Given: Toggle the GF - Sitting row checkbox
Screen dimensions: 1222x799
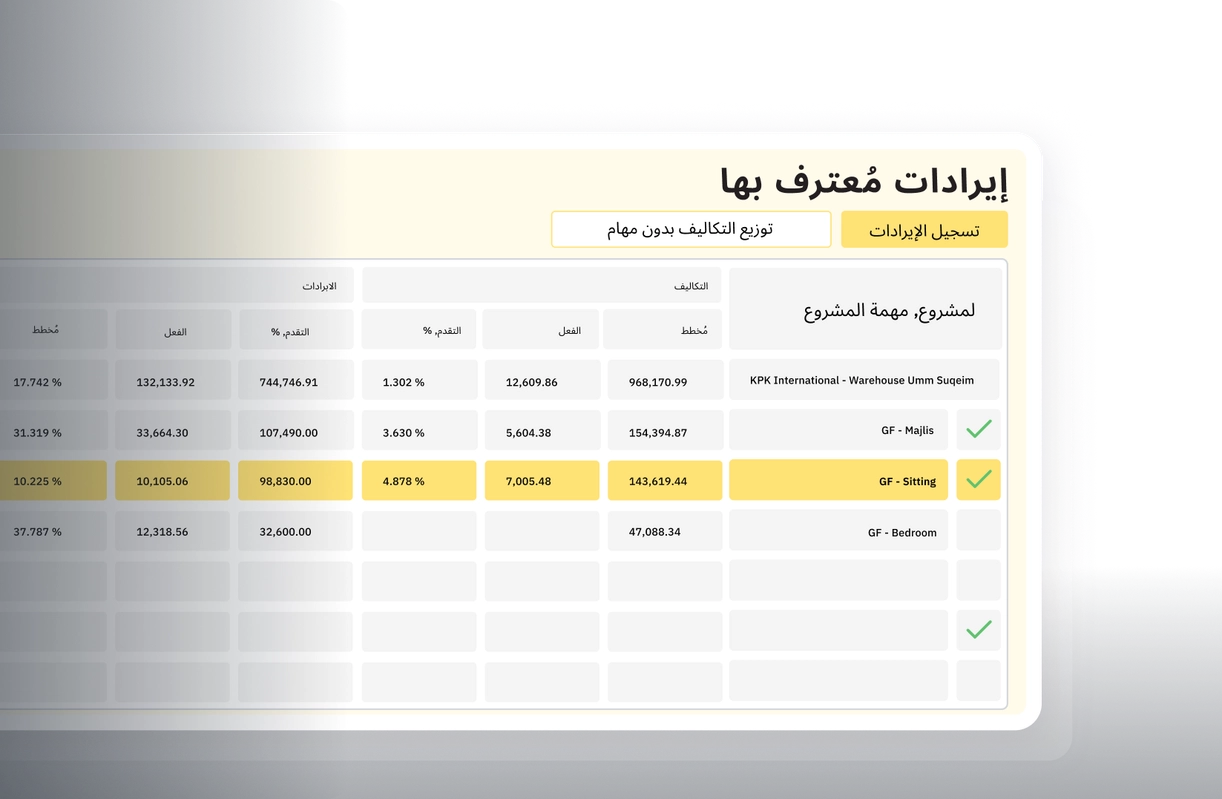Looking at the screenshot, I should click(x=979, y=480).
